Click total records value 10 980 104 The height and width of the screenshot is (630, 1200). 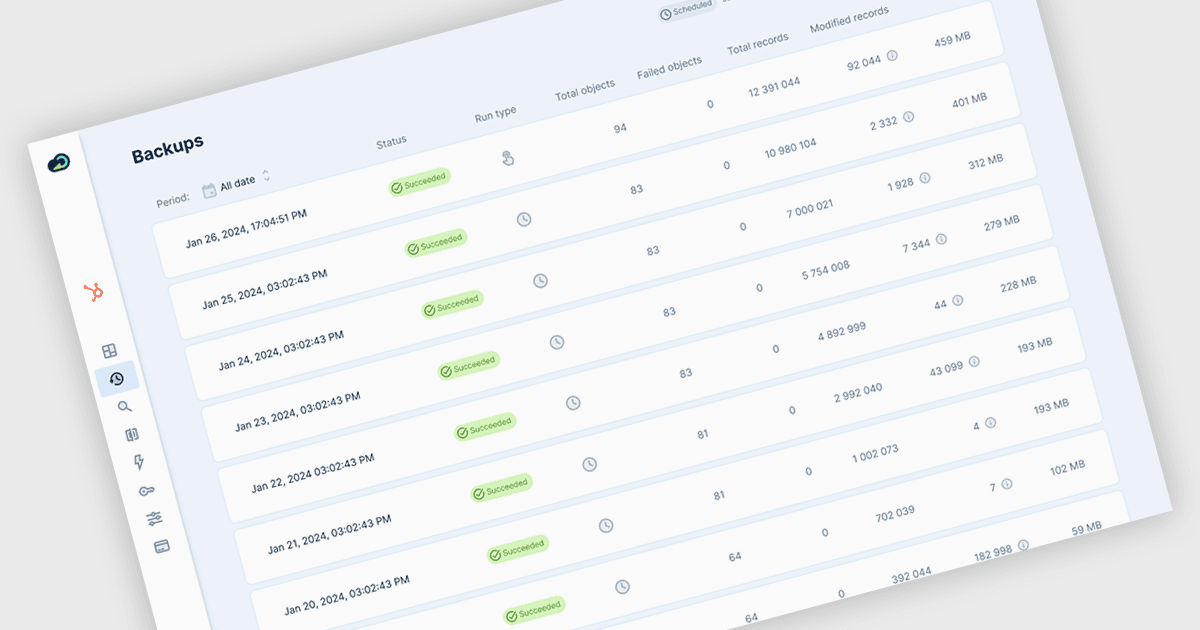(x=790, y=148)
